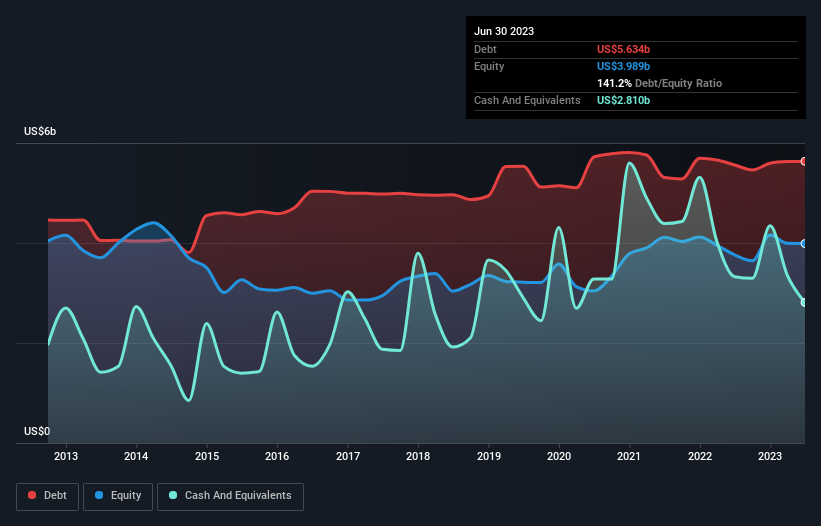
Task: Select the teal Cash endpoint marker
Action: (804, 303)
